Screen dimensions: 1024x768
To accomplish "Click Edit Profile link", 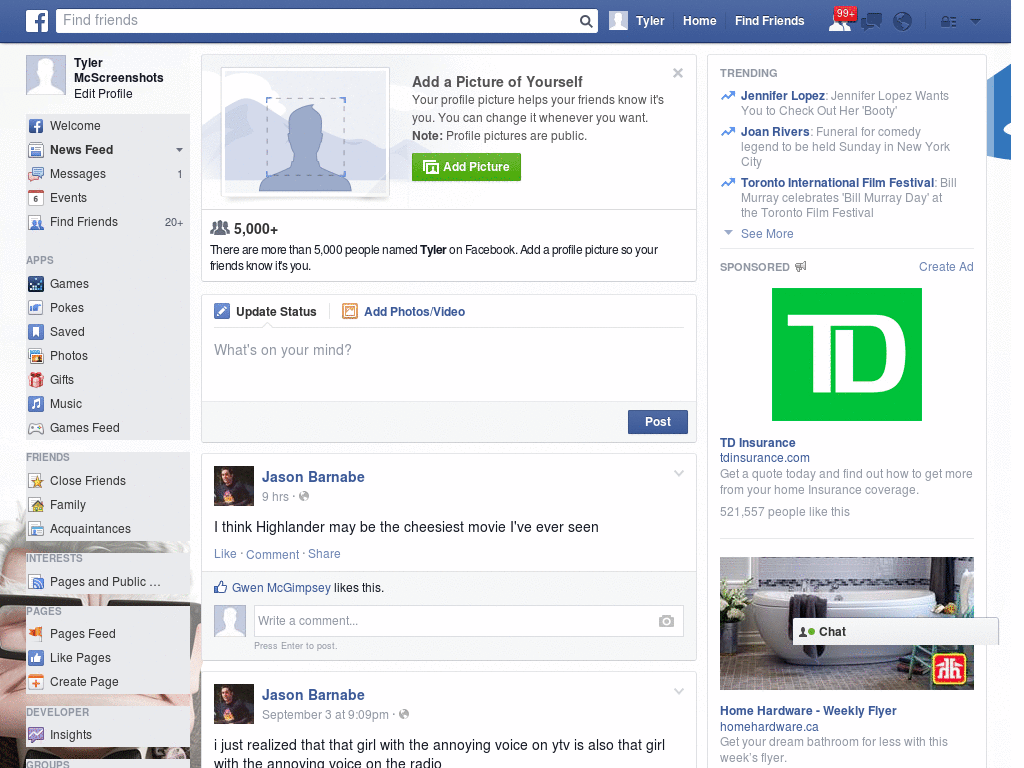I will tap(103, 94).
